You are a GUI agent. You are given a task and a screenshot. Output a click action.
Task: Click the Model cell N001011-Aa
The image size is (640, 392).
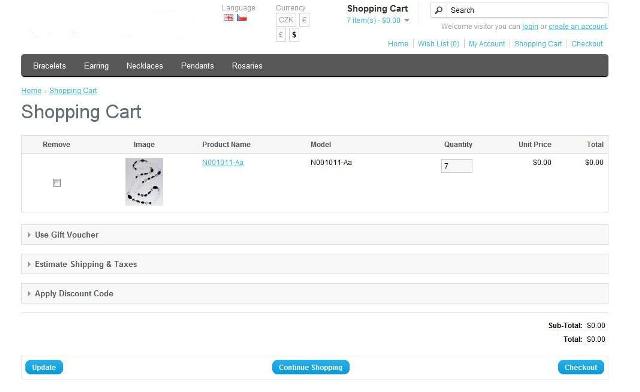point(331,163)
